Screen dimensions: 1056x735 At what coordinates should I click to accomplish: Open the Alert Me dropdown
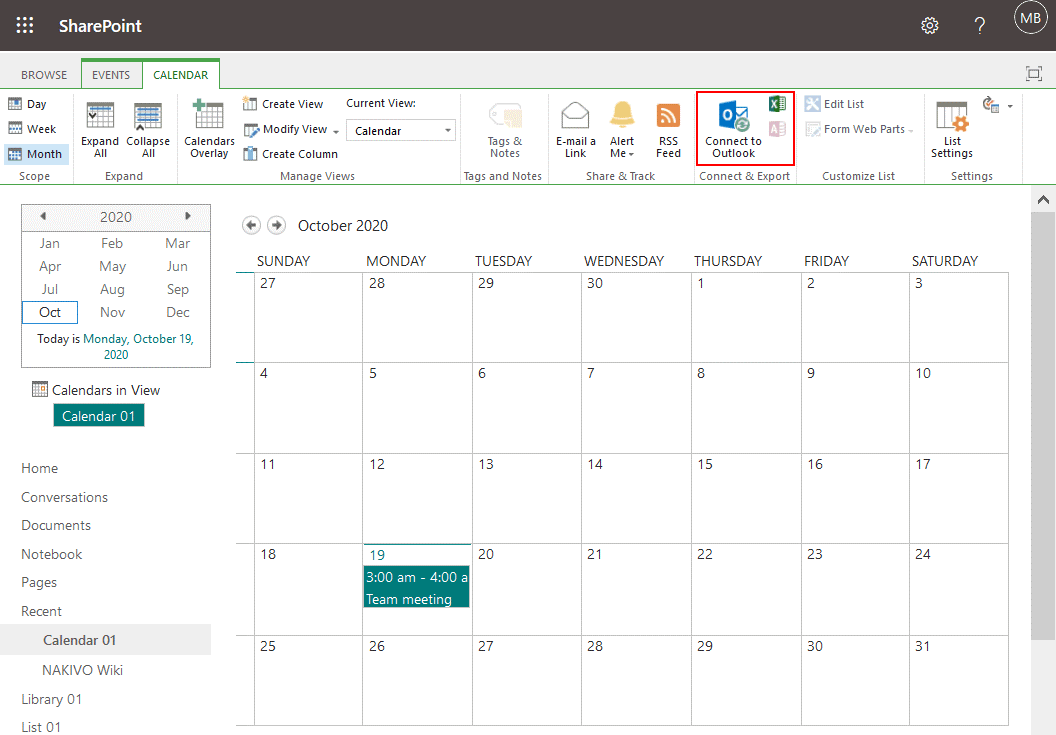(x=622, y=128)
